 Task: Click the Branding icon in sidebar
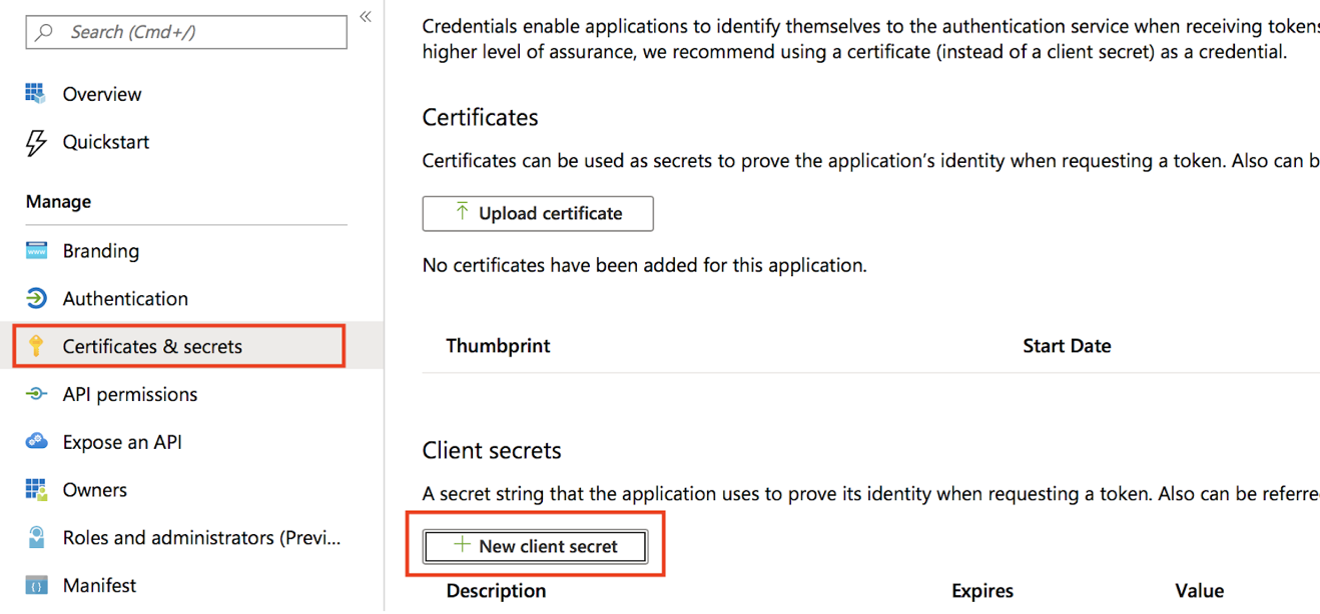click(36, 251)
